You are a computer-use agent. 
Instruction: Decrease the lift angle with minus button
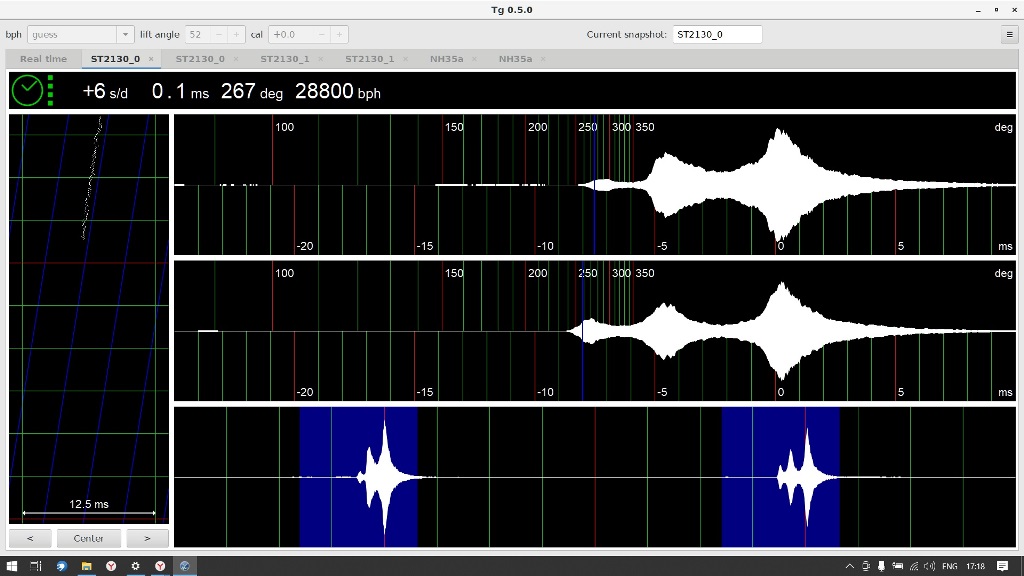(x=219, y=34)
